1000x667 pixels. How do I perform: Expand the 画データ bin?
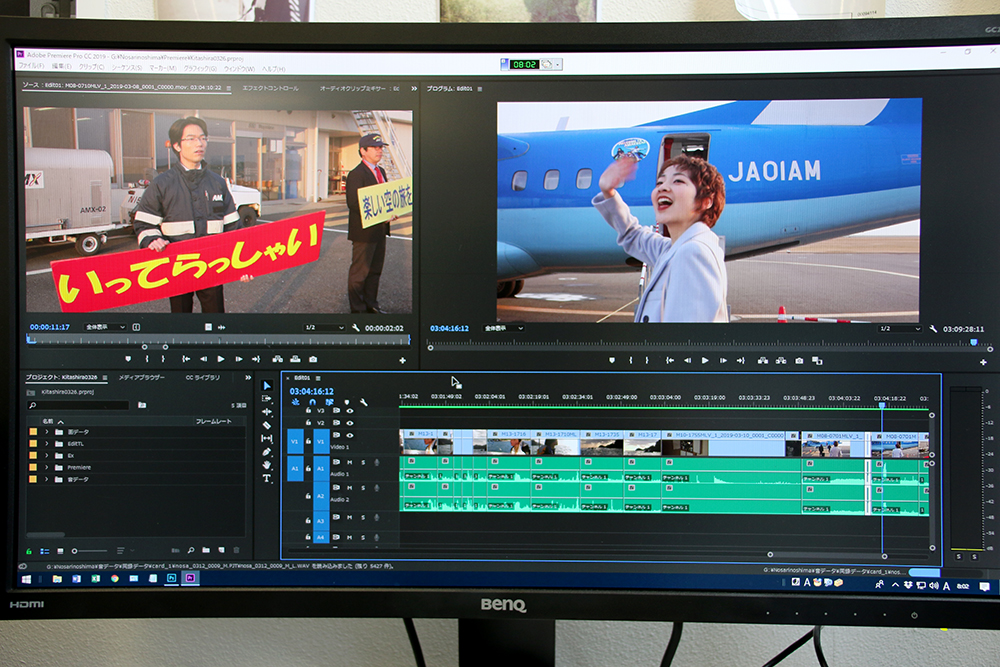pos(47,432)
